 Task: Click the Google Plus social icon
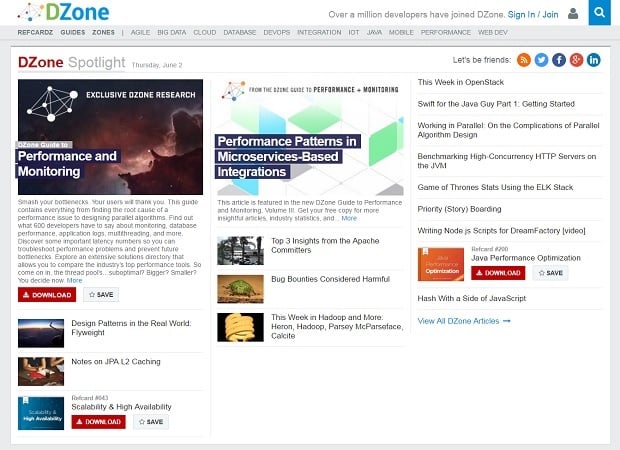[576, 60]
